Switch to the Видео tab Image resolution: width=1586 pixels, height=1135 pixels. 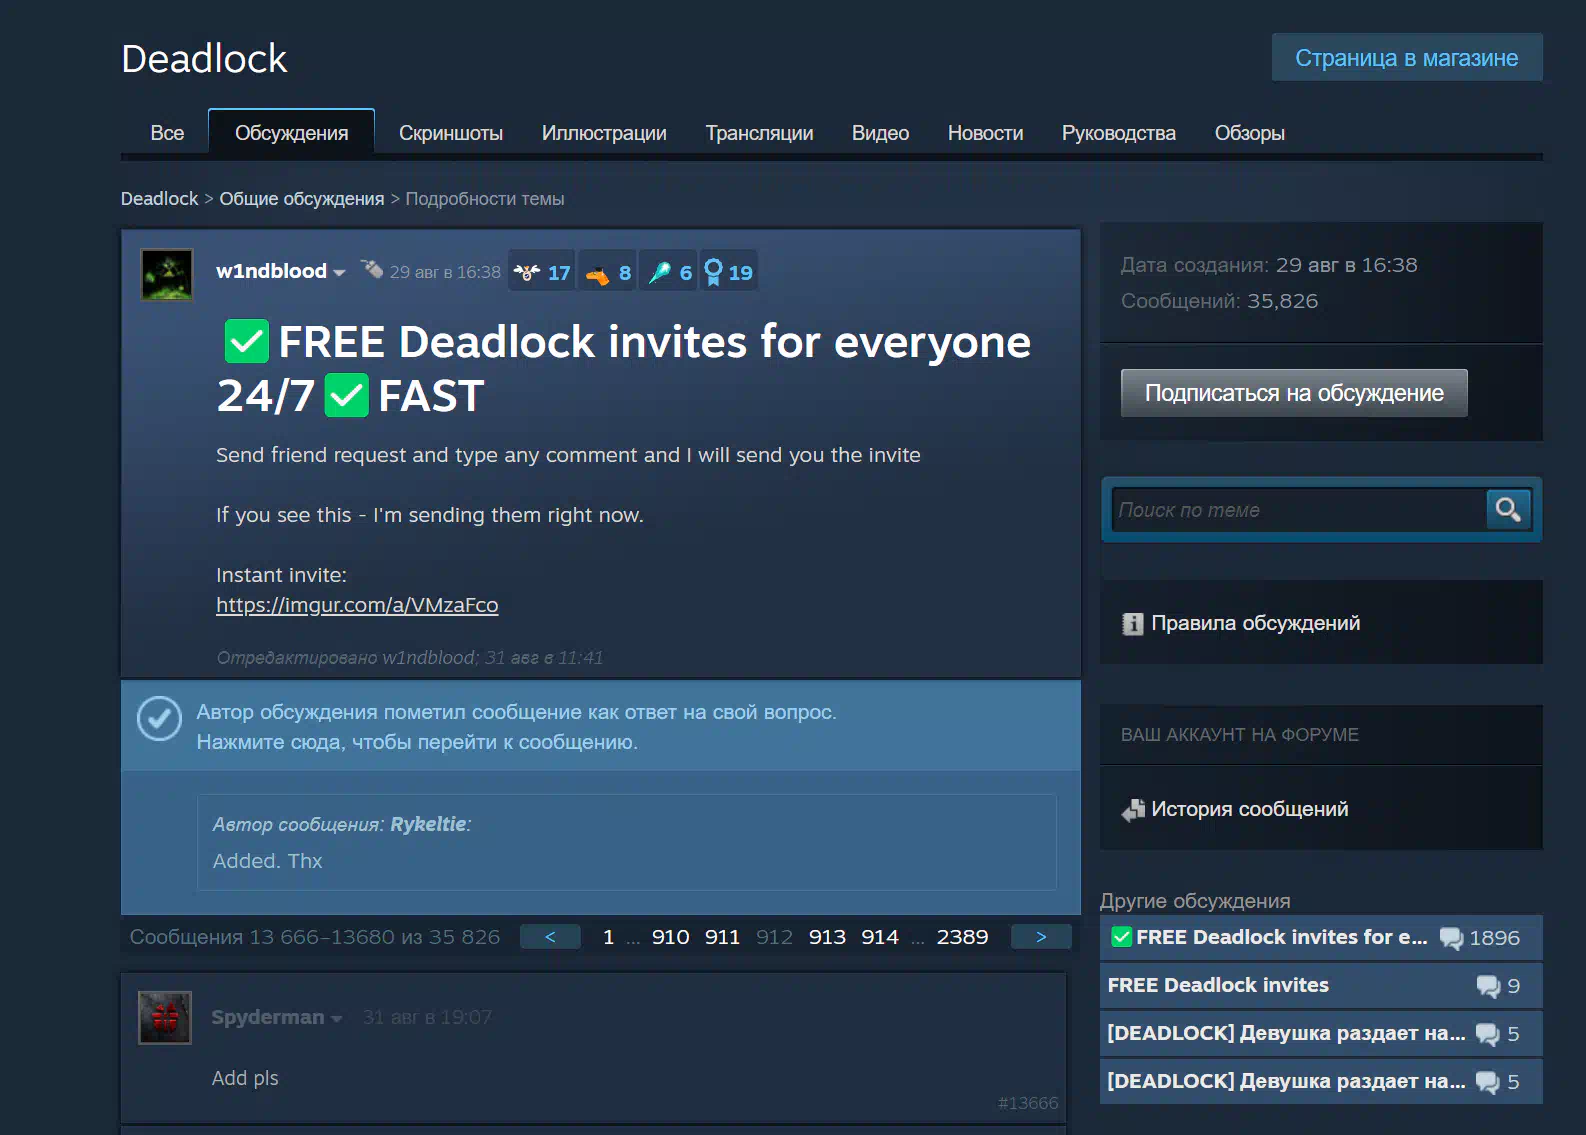pos(880,133)
